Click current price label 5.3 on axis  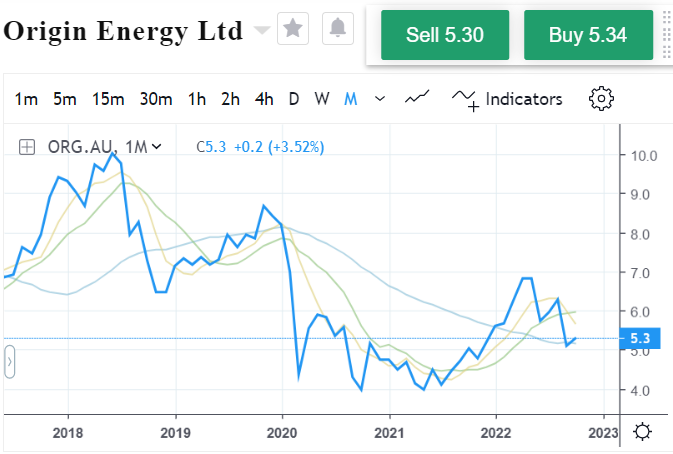pyautogui.click(x=640, y=339)
